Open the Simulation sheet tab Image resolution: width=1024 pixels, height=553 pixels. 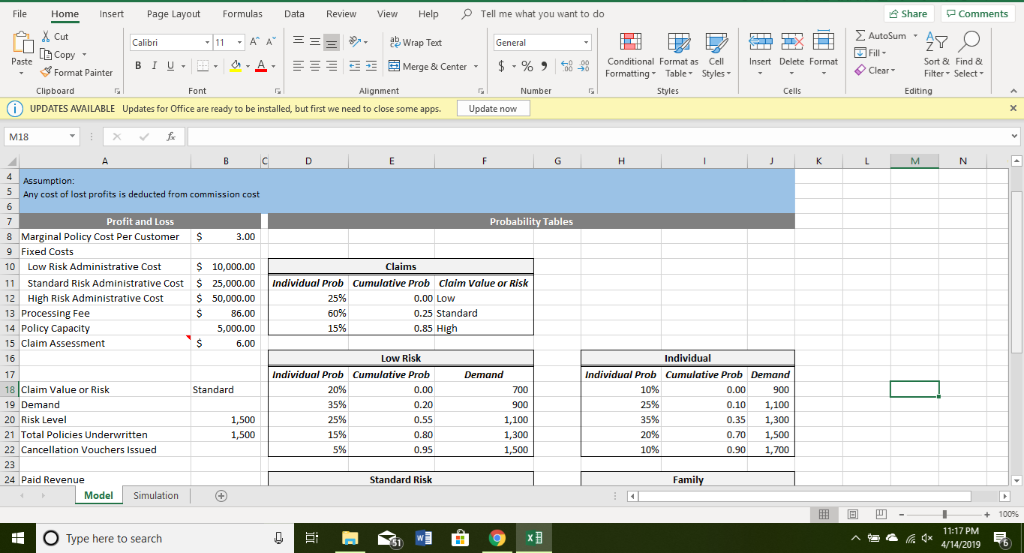click(155, 496)
